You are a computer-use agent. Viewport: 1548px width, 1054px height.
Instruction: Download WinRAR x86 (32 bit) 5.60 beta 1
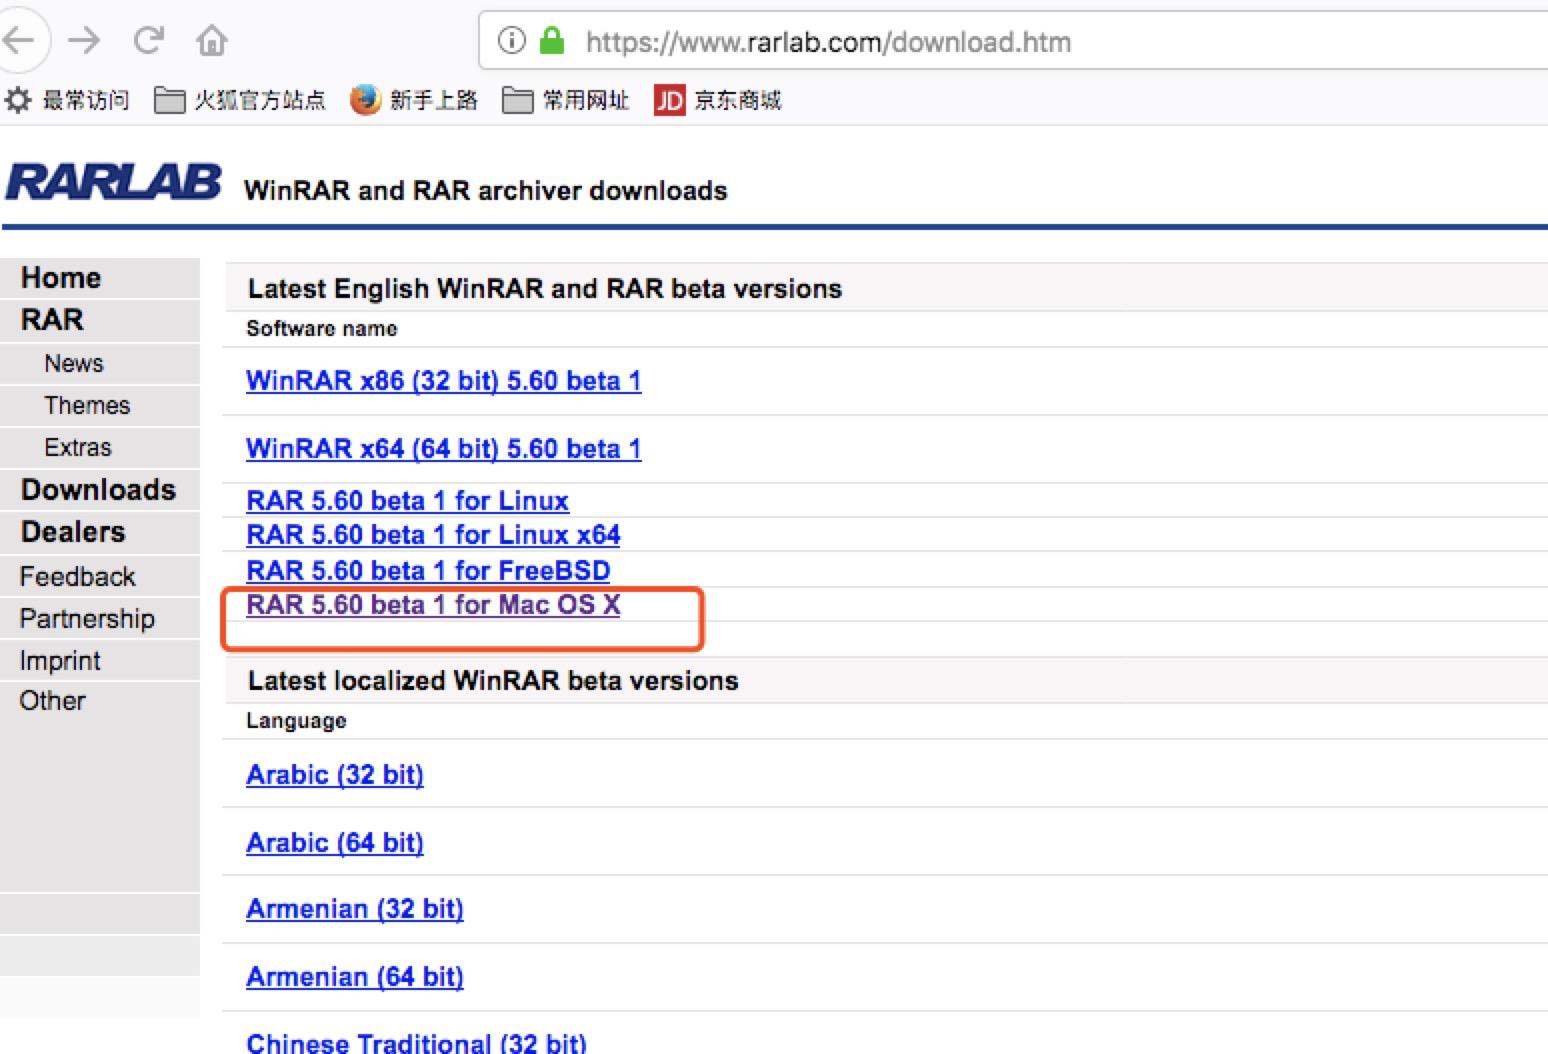(444, 381)
